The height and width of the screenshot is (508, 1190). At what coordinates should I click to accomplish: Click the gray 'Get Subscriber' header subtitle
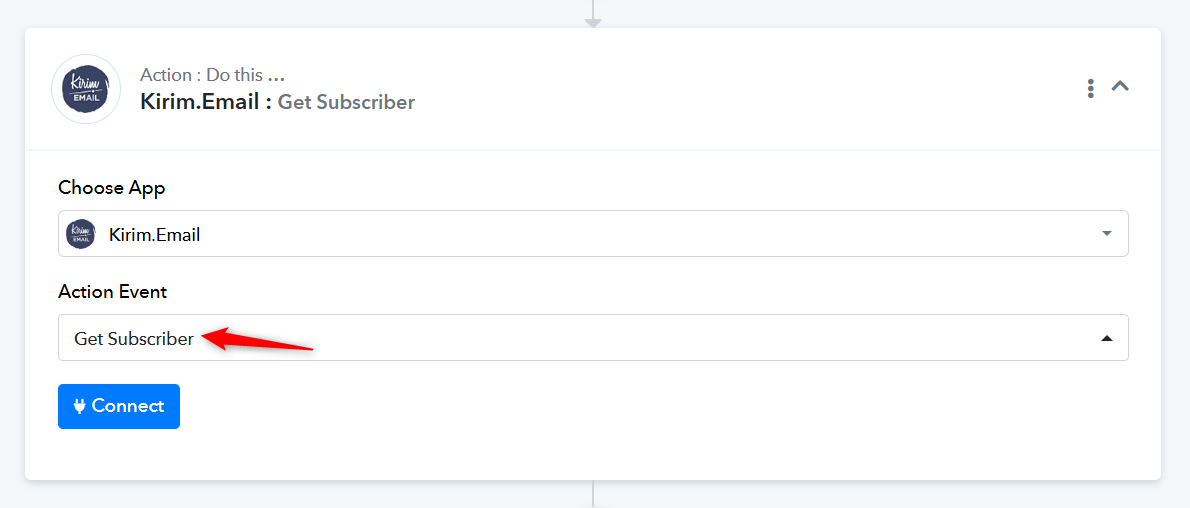click(346, 103)
